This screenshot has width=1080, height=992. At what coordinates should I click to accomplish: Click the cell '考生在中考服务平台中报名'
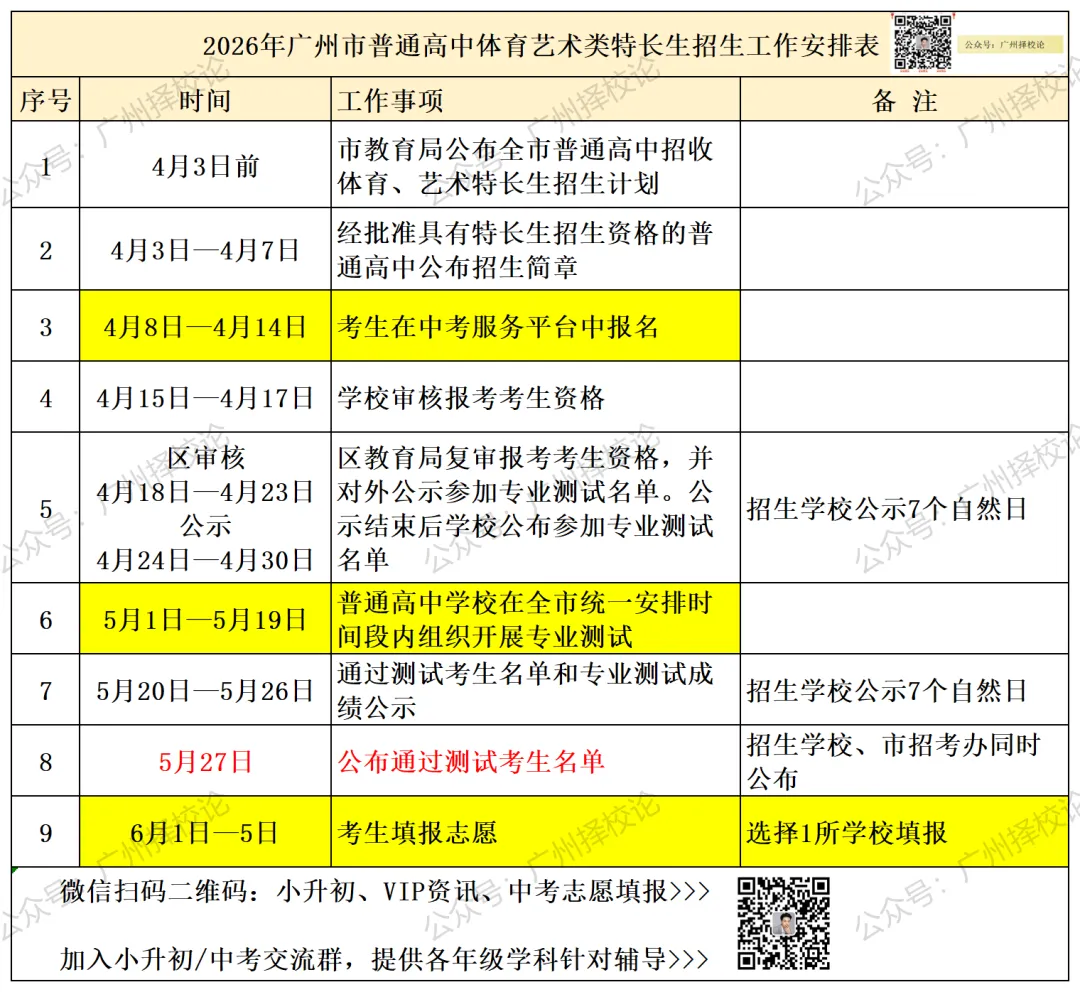[535, 327]
